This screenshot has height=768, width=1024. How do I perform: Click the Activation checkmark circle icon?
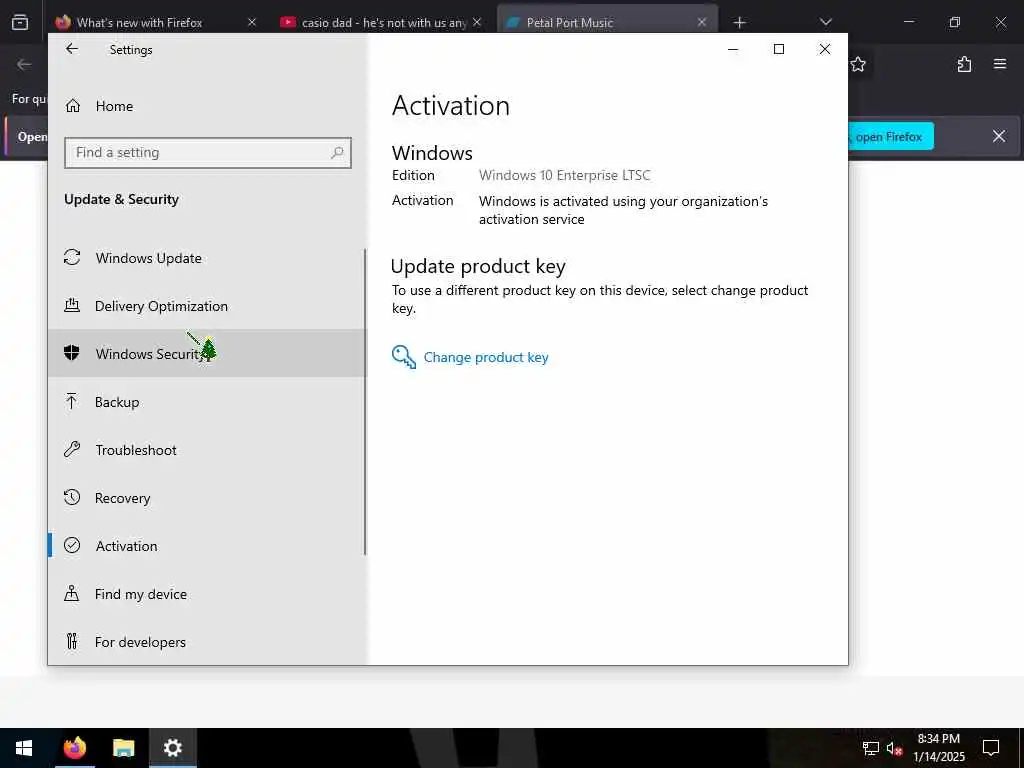pyautogui.click(x=72, y=545)
